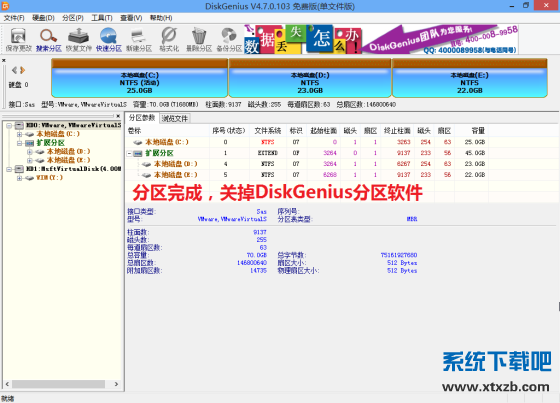
Task: Collapse the HD0 VMware disk node
Action: [9, 125]
